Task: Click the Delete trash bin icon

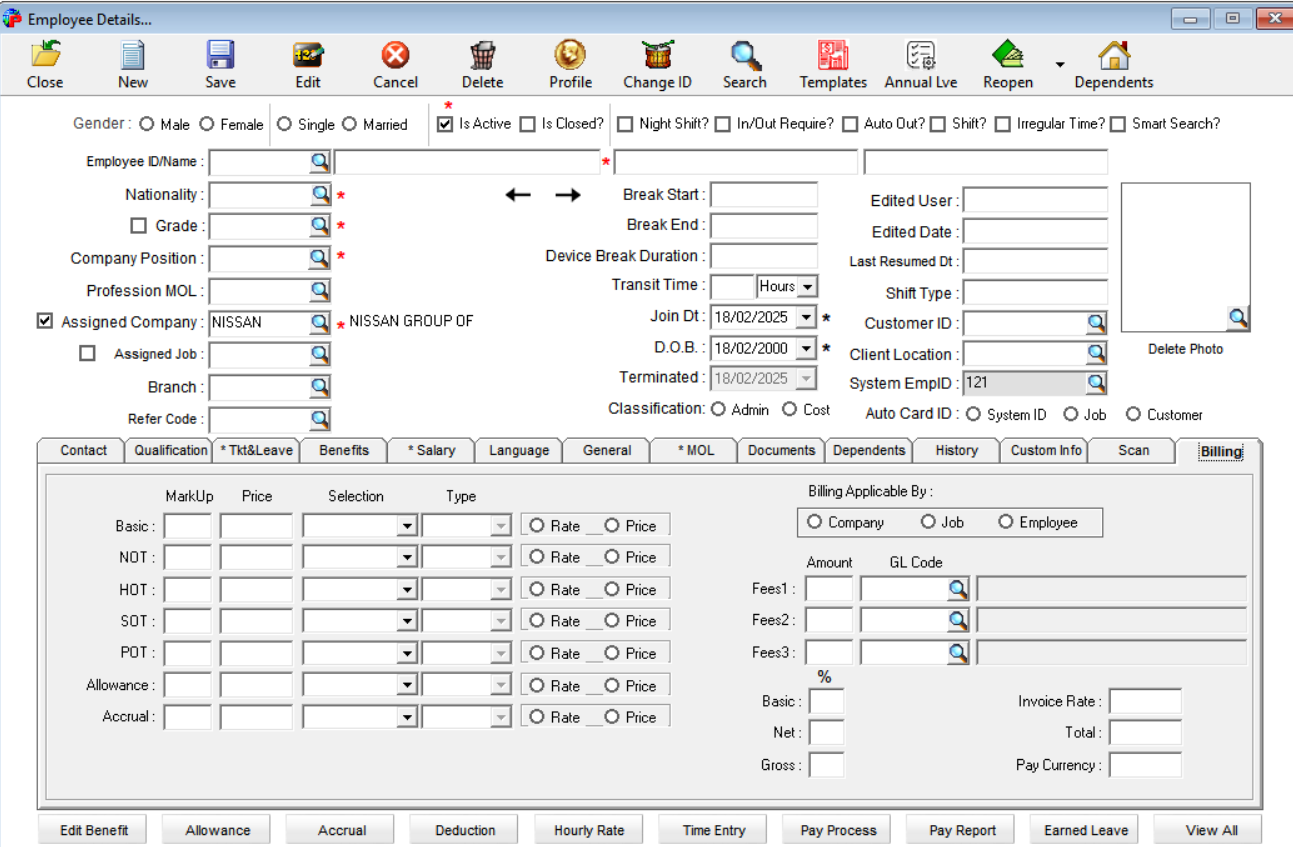Action: [483, 55]
